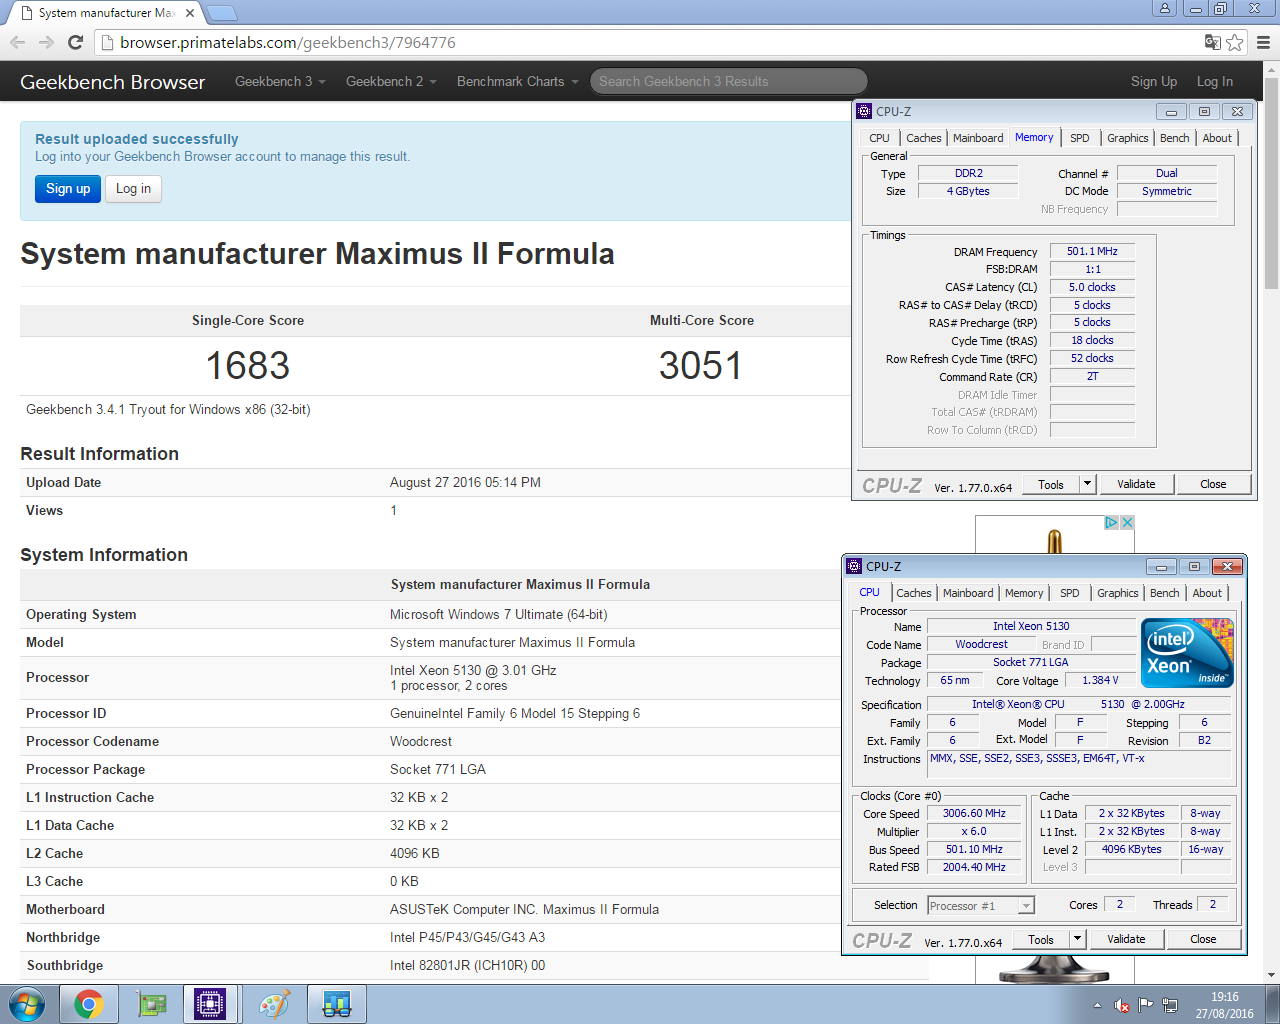Select CPU tab in upper CPU-Z window
The width and height of the screenshot is (1280, 1024).
point(879,138)
